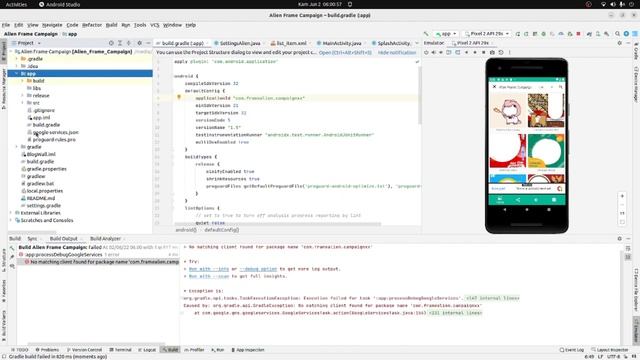The height and width of the screenshot is (360, 640).
Task: Click the emulator power button icon
Action: (426, 52)
